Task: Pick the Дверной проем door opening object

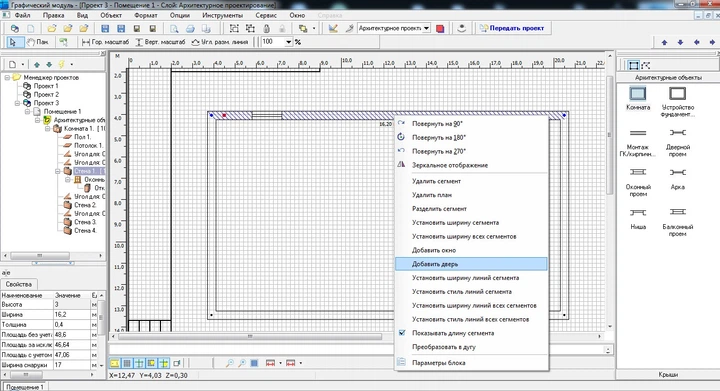Action: 677,142
